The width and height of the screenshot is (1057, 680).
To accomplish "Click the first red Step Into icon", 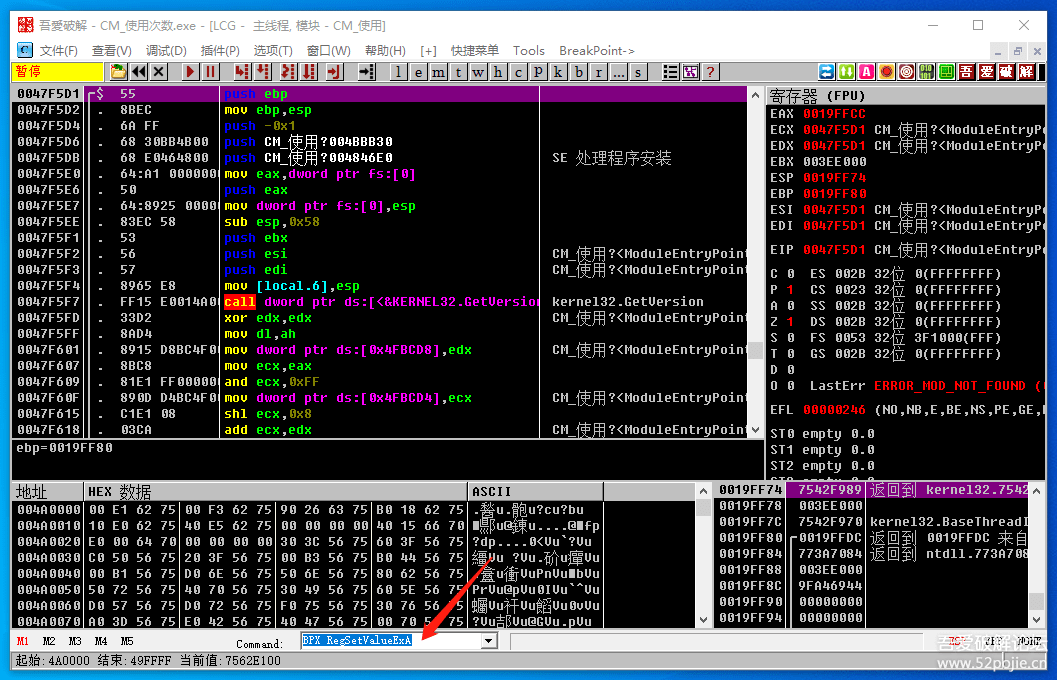I will click(x=241, y=72).
